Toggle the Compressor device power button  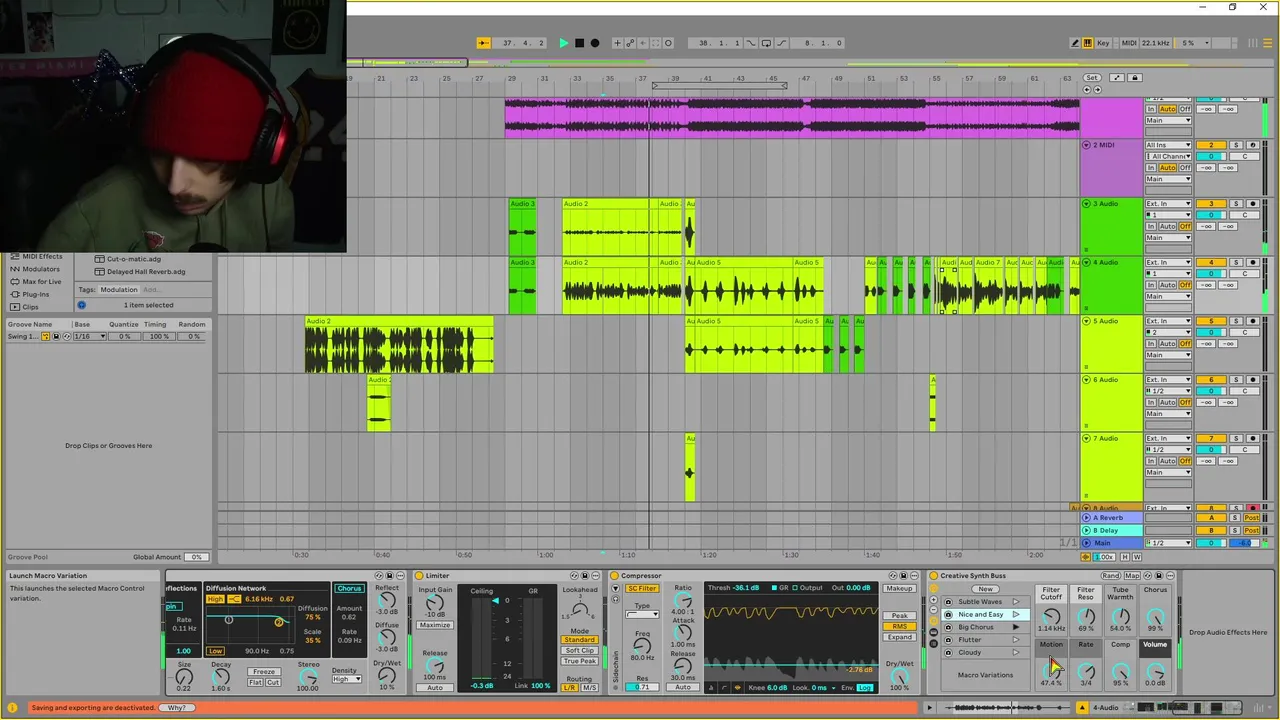[x=615, y=576]
